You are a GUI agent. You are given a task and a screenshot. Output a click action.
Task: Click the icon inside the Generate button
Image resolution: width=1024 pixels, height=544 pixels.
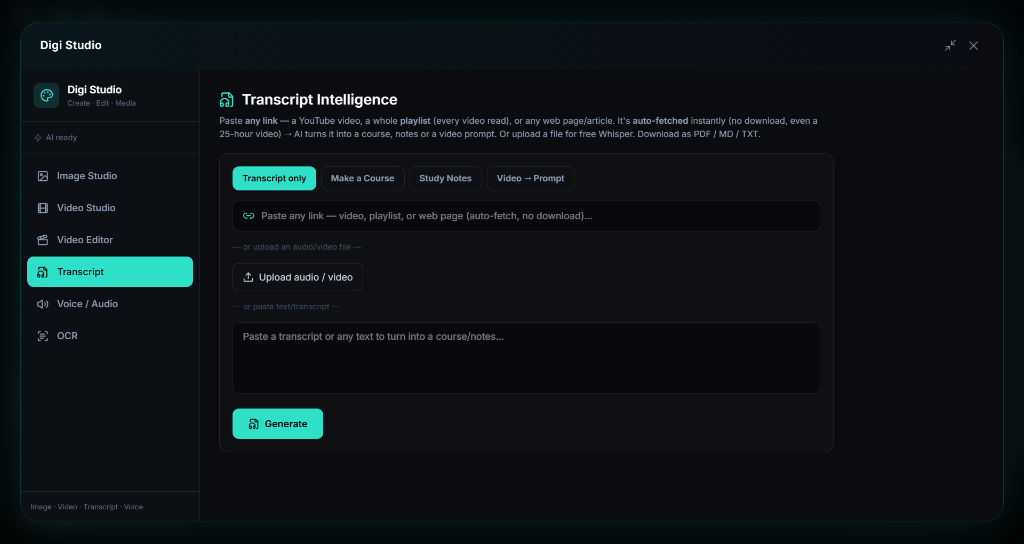254,424
